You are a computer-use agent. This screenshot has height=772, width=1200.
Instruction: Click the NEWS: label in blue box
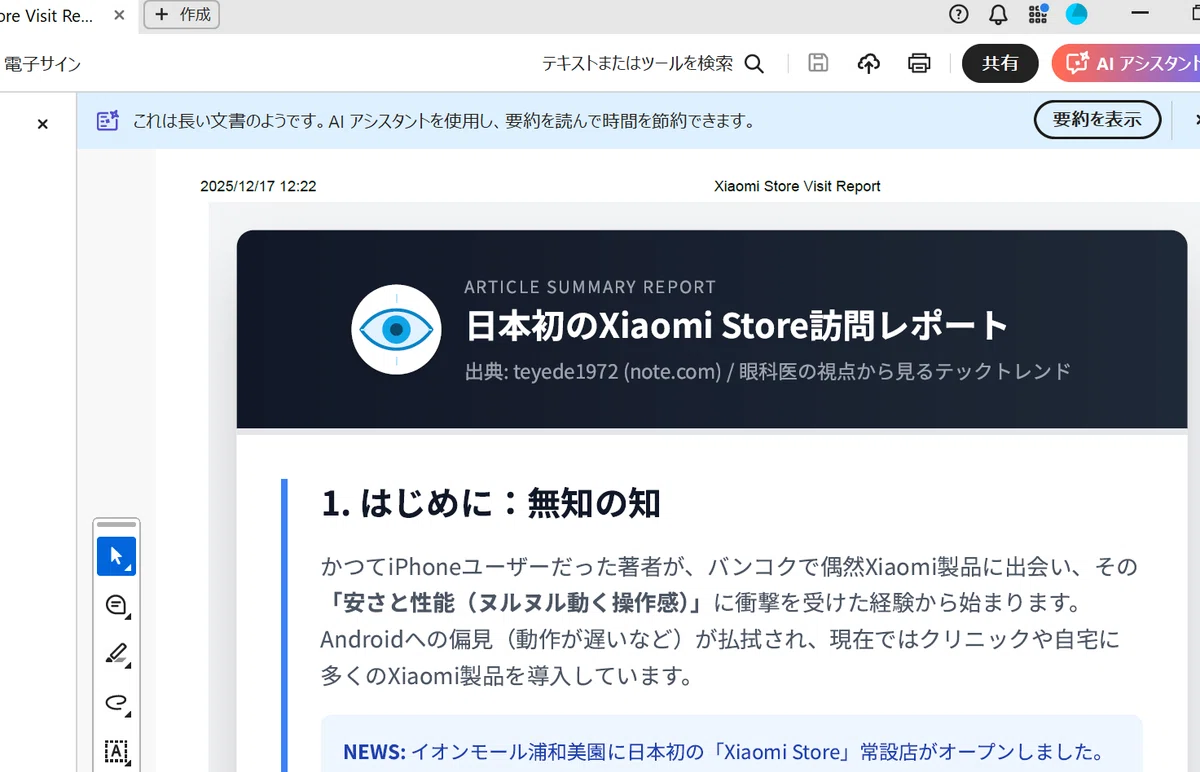[x=374, y=751]
